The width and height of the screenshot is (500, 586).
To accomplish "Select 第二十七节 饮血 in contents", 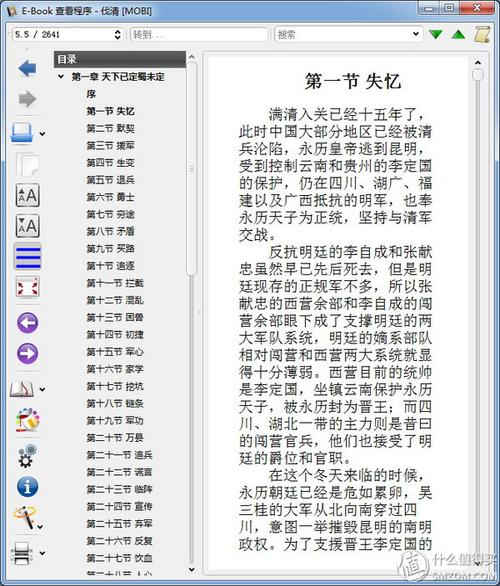I will (x=119, y=558).
